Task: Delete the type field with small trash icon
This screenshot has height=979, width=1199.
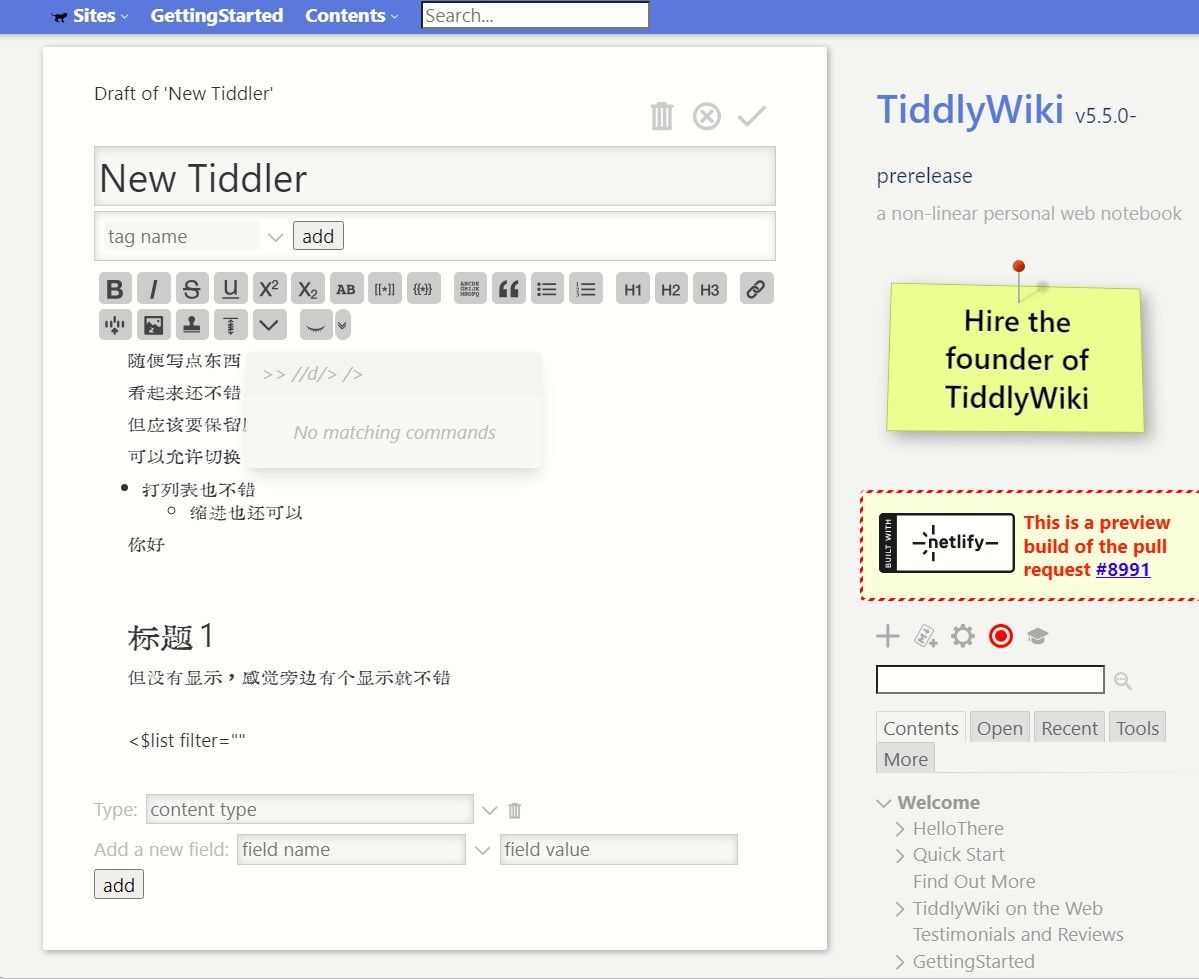Action: (x=515, y=810)
